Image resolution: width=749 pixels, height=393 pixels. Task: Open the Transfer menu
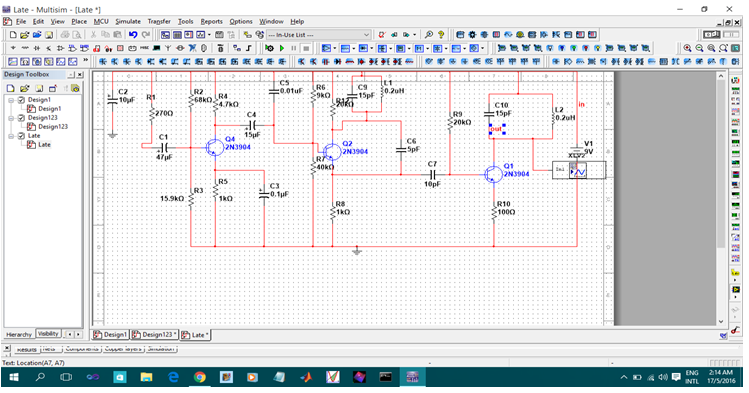(x=159, y=21)
